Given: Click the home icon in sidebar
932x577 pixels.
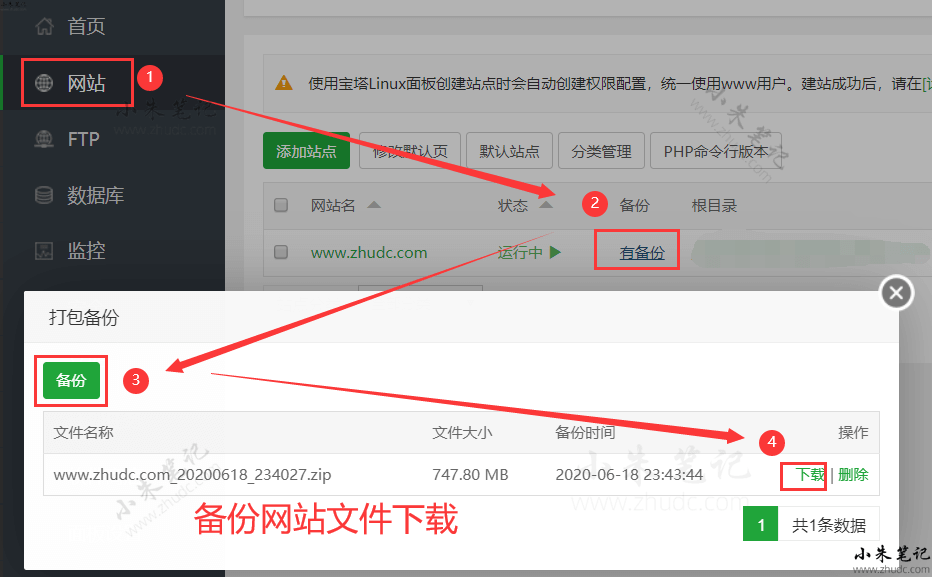Looking at the screenshot, I should point(44,27).
